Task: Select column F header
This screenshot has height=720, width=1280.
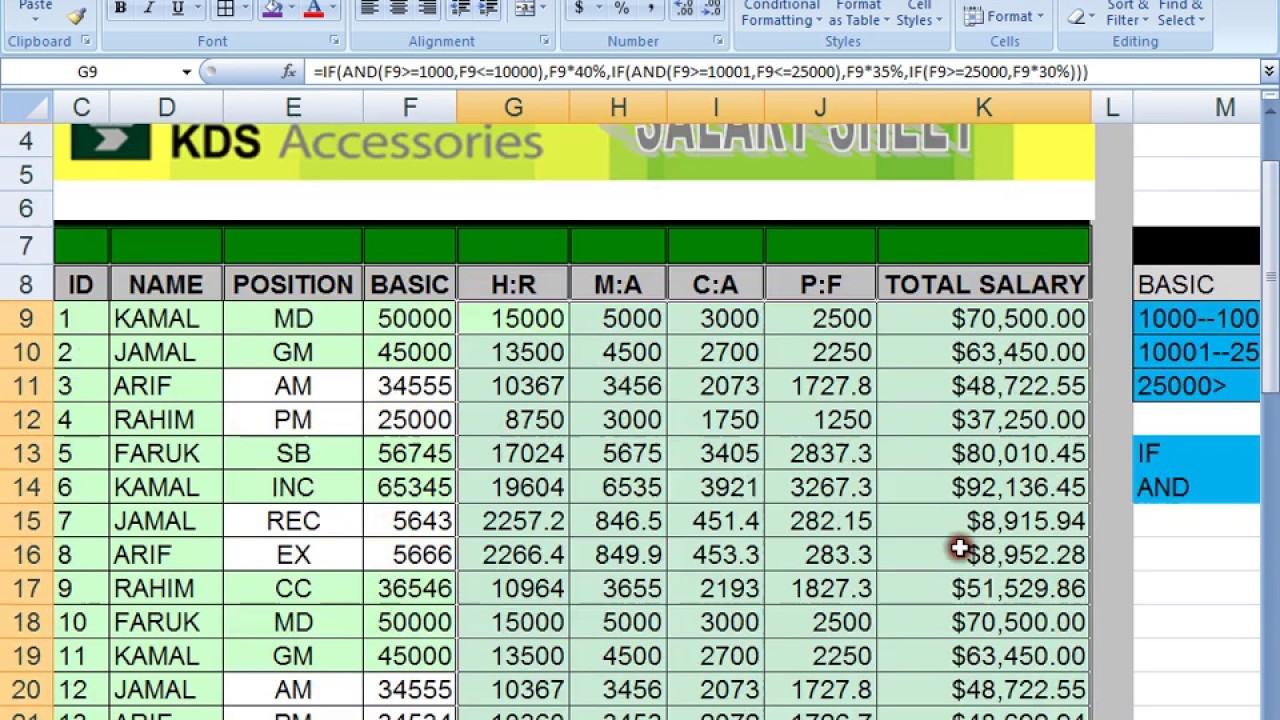Action: 410,107
